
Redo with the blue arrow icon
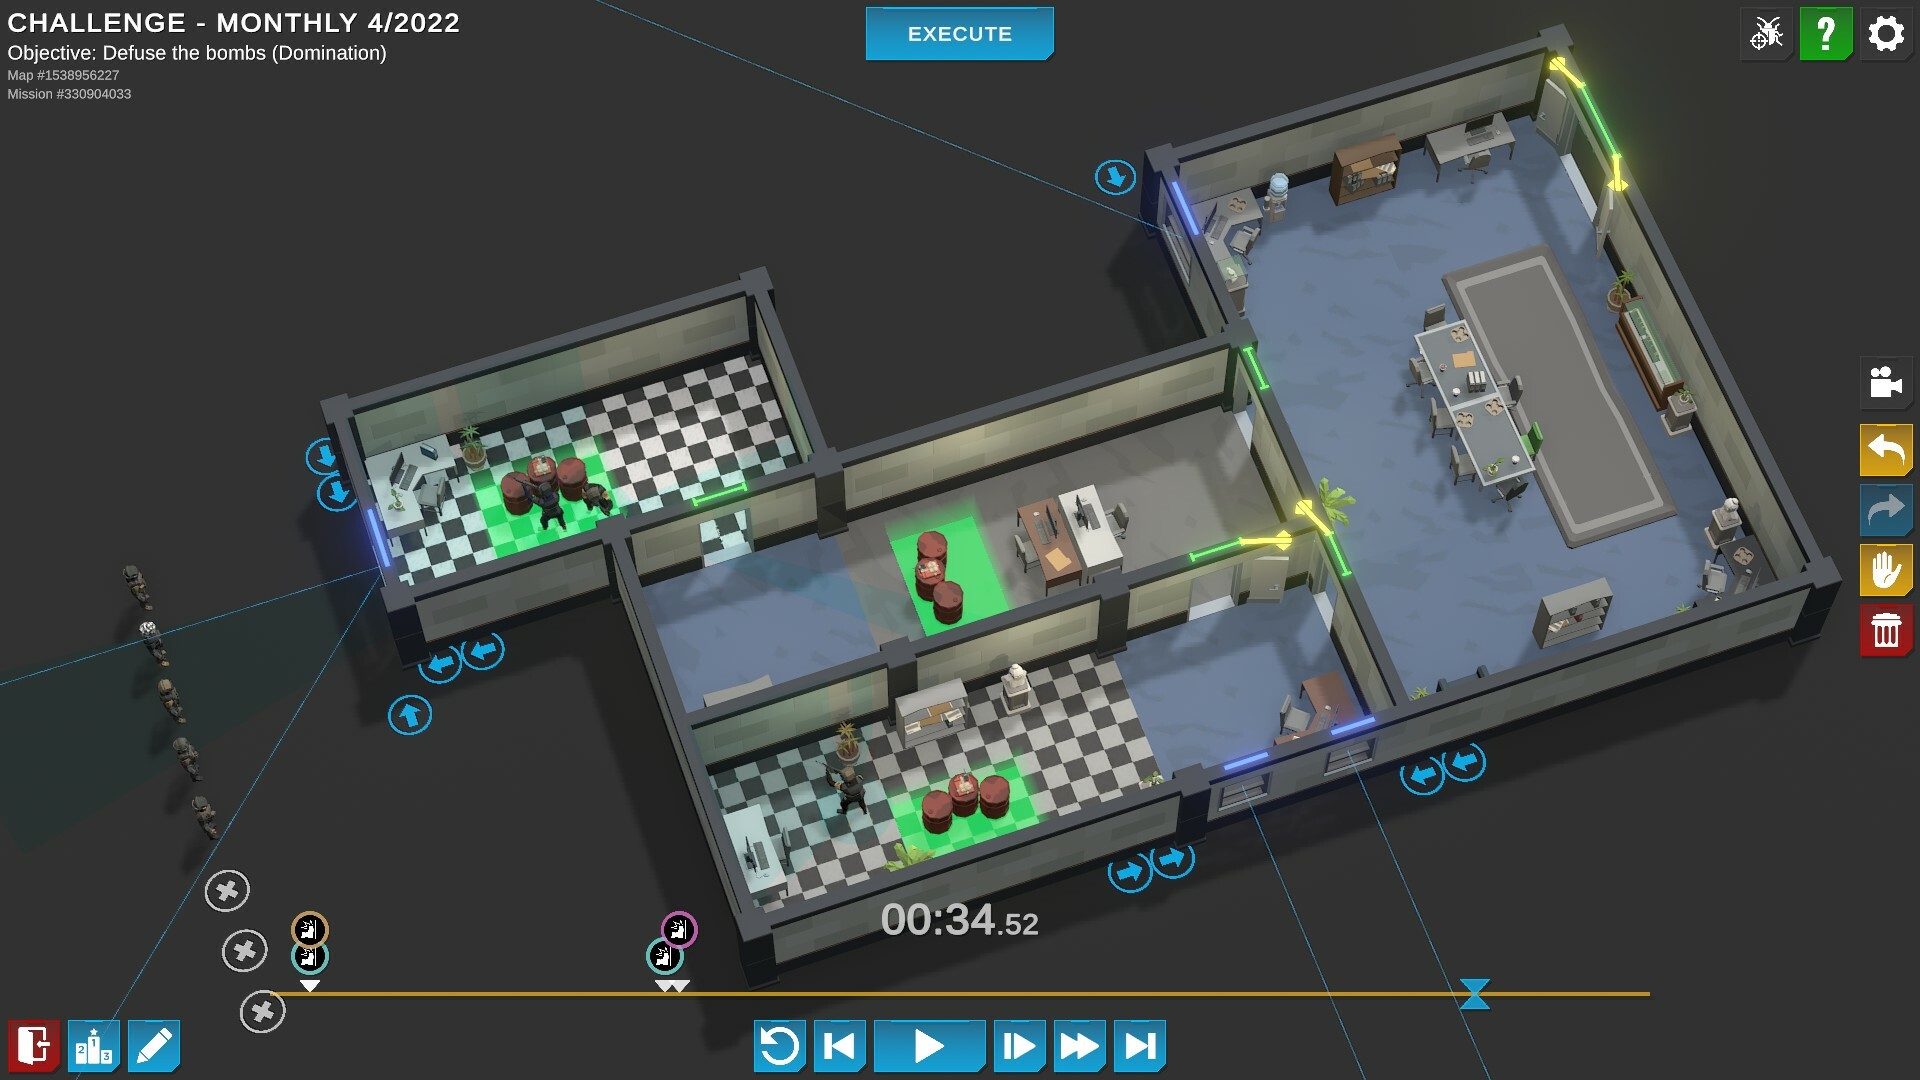pos(1885,510)
